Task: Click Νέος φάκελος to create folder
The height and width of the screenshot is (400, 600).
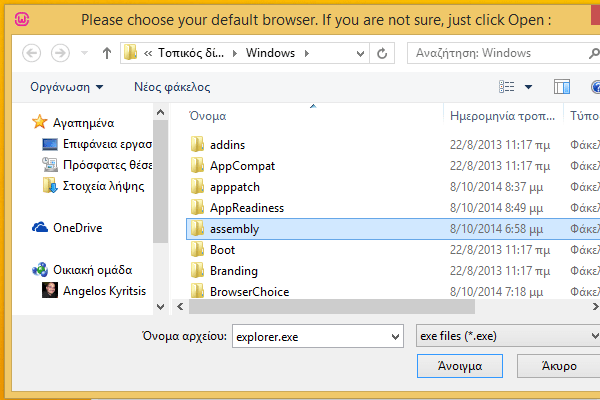Action: tap(177, 88)
